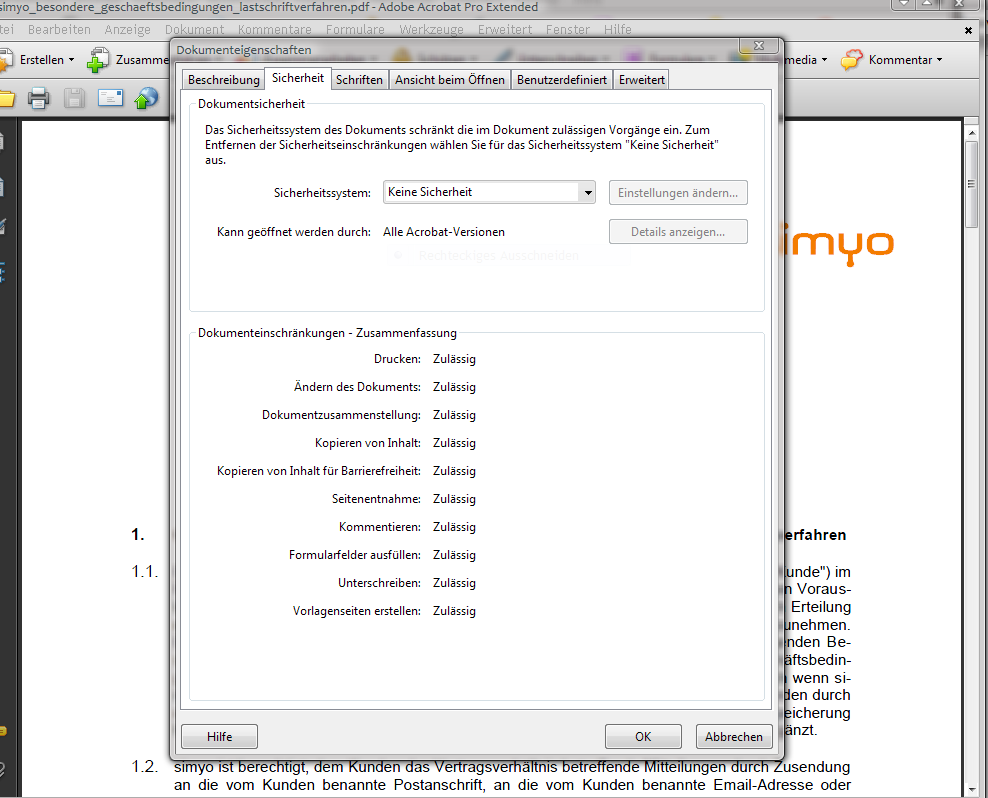
Task: Click the scrollbar down arrow of the document
Action: tap(972, 789)
